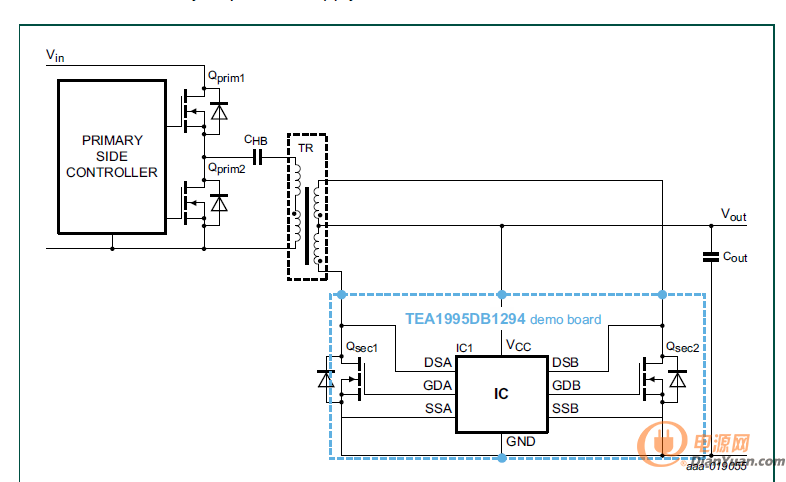Click the Qprim1 label text
Screen dimensions: 786x482
click(x=226, y=77)
